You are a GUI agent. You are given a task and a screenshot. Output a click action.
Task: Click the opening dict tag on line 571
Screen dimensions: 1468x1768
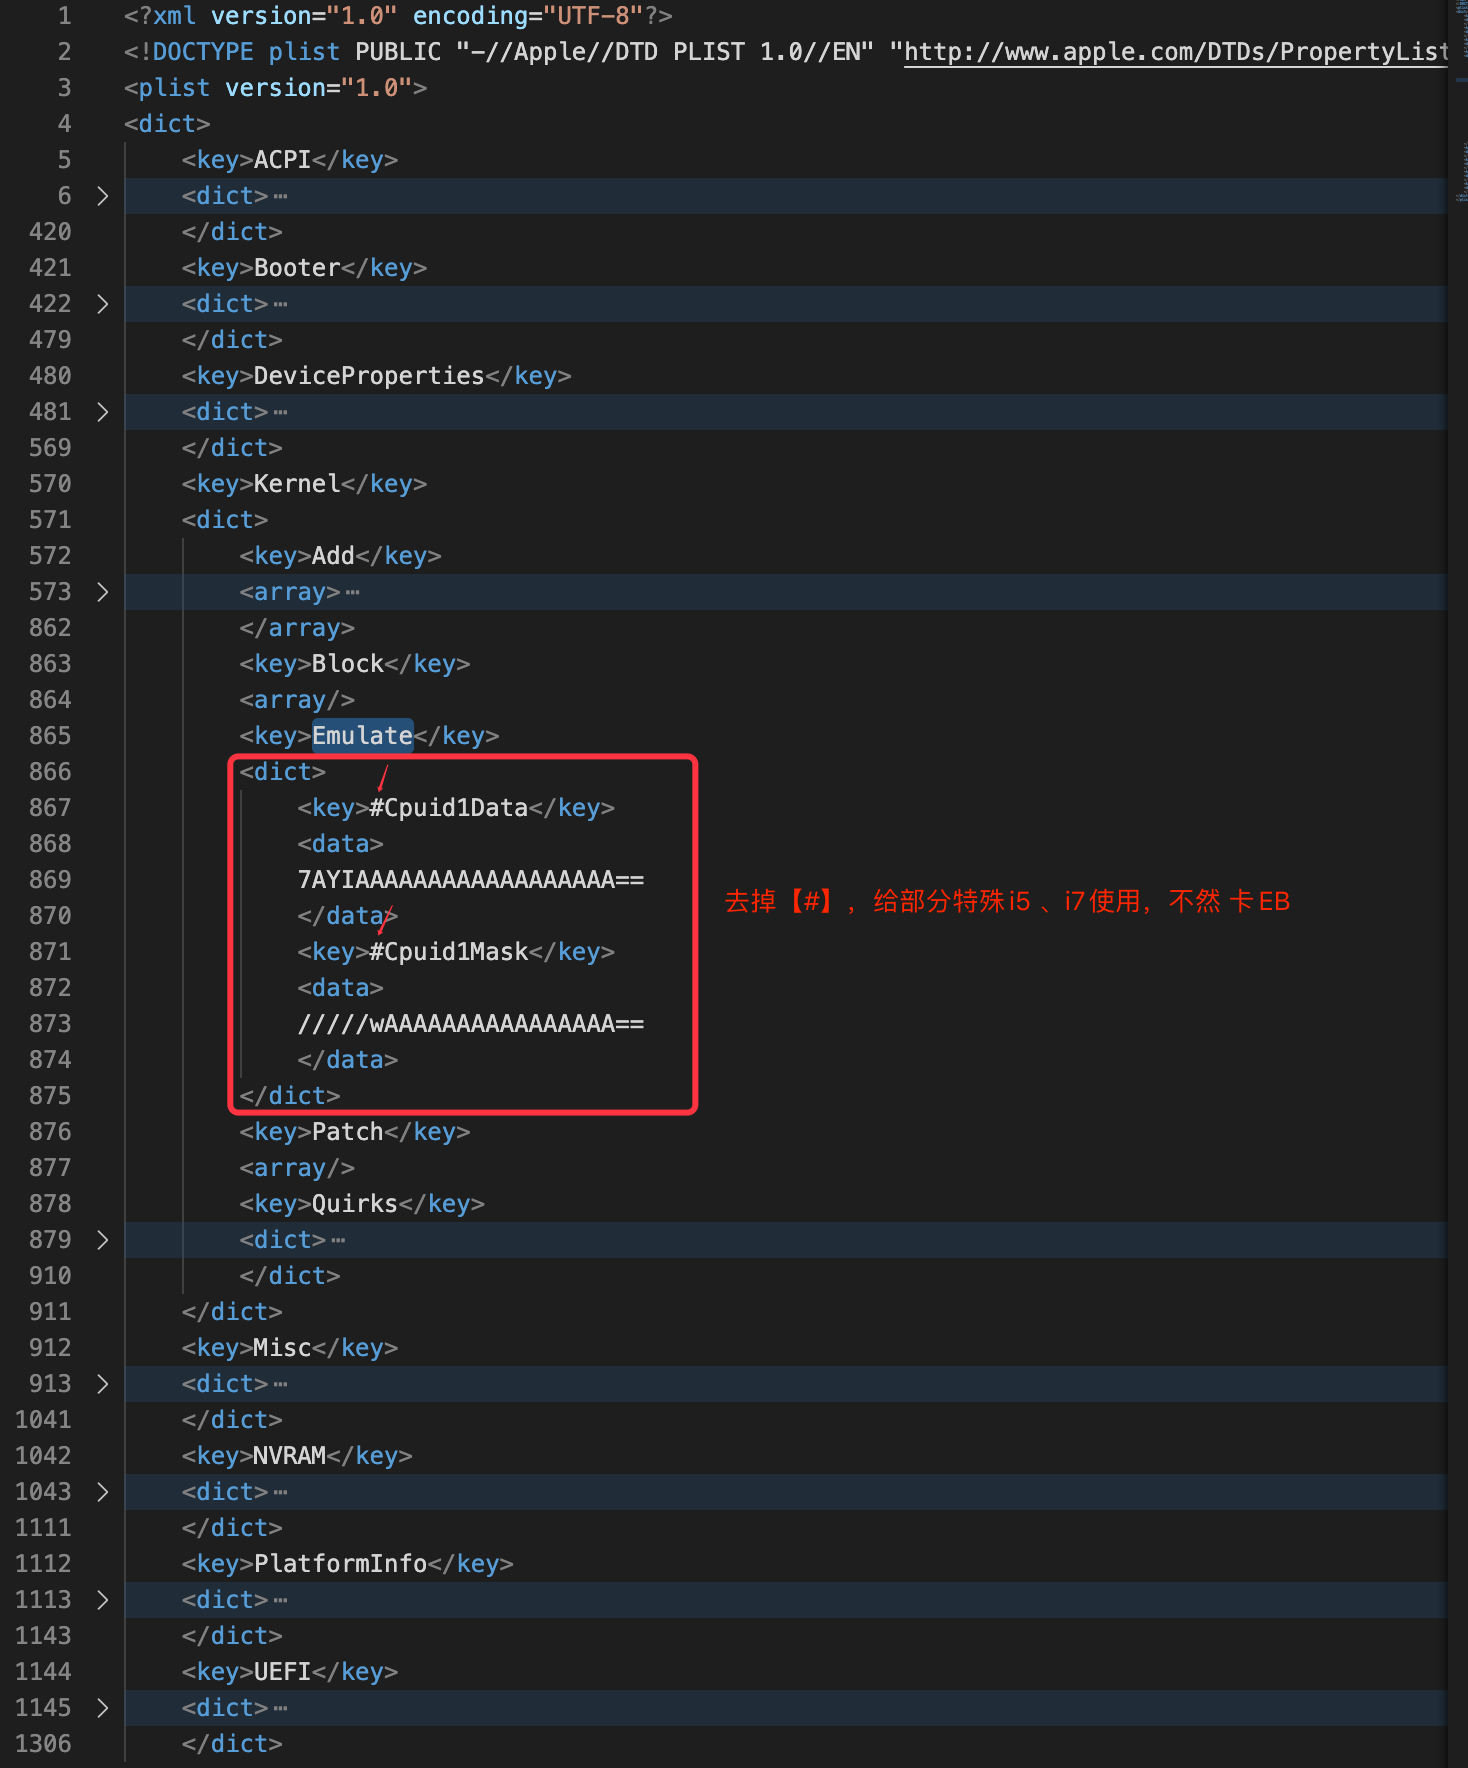click(x=225, y=520)
